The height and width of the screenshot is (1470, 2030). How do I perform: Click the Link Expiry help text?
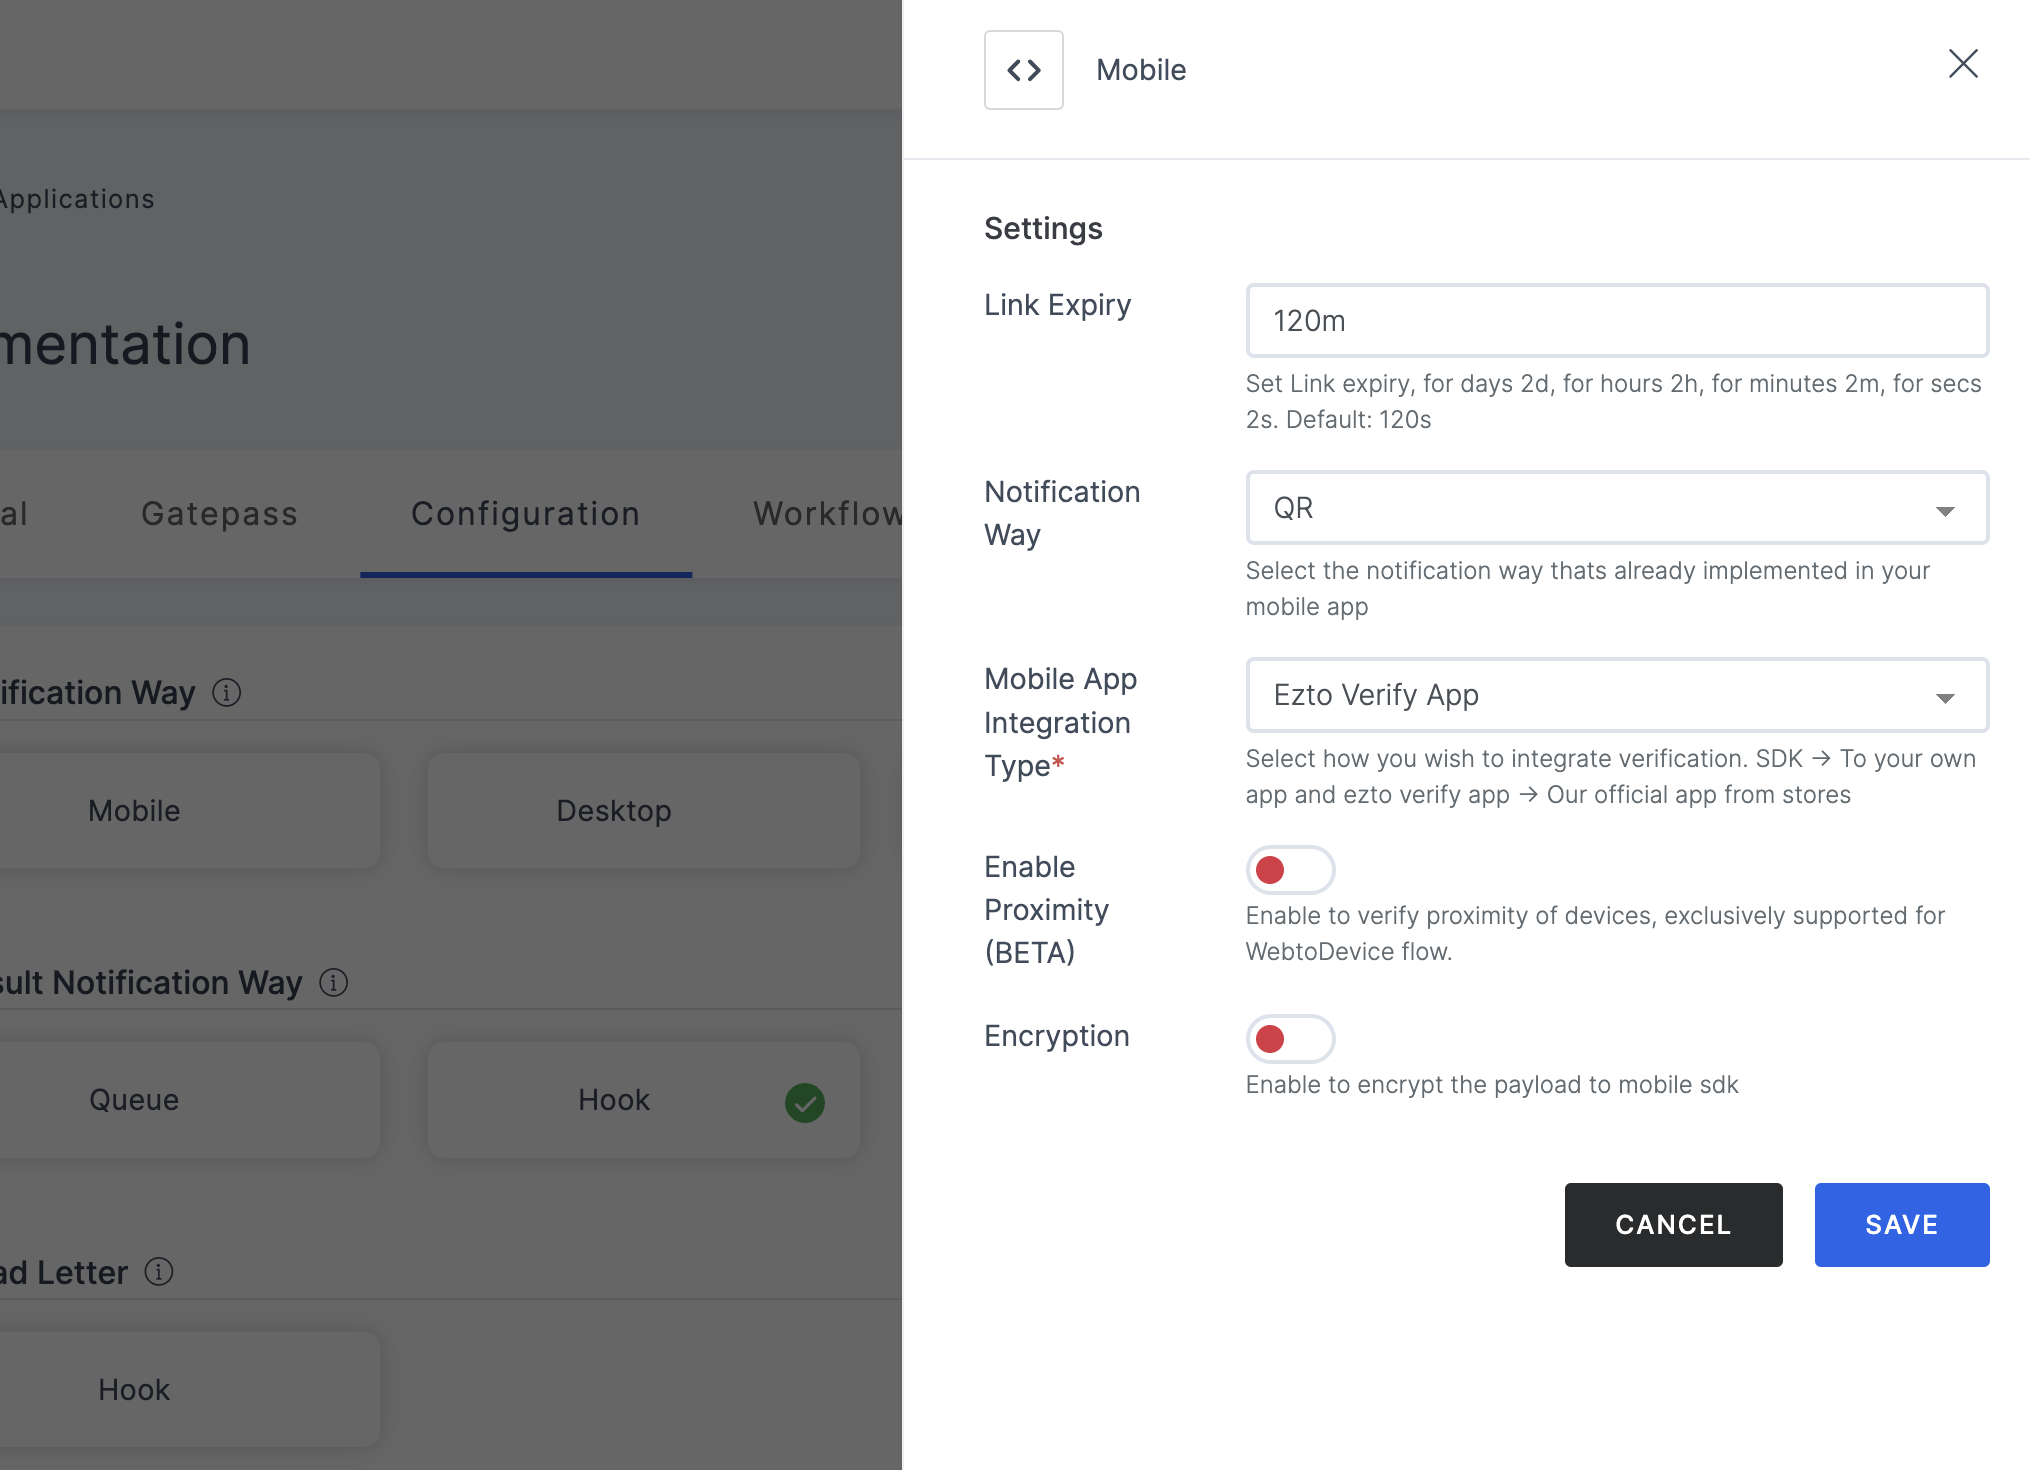pyautogui.click(x=1613, y=401)
